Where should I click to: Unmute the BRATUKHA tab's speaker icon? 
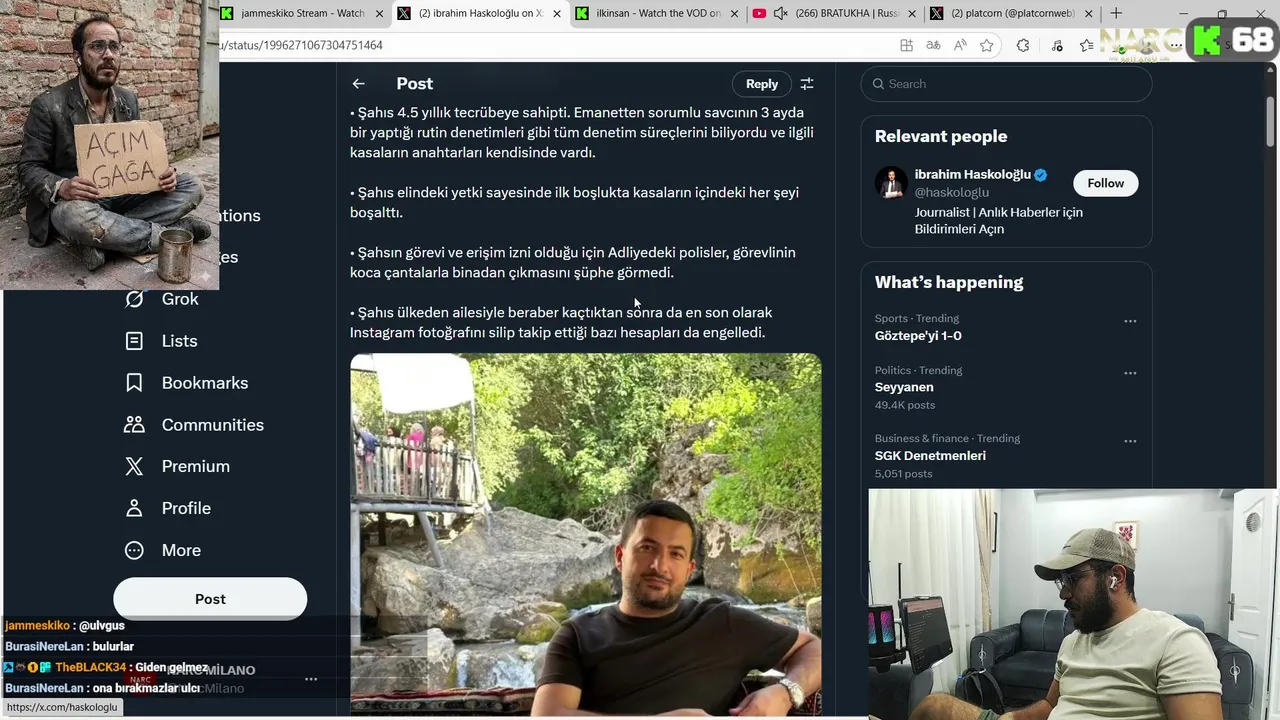coord(781,13)
